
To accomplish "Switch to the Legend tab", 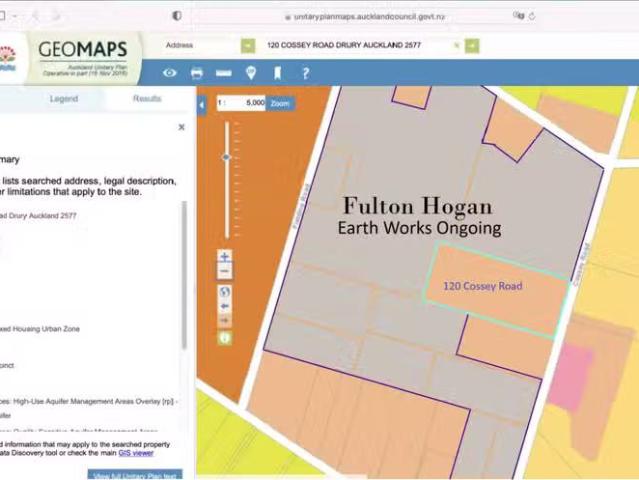I will tap(63, 99).
